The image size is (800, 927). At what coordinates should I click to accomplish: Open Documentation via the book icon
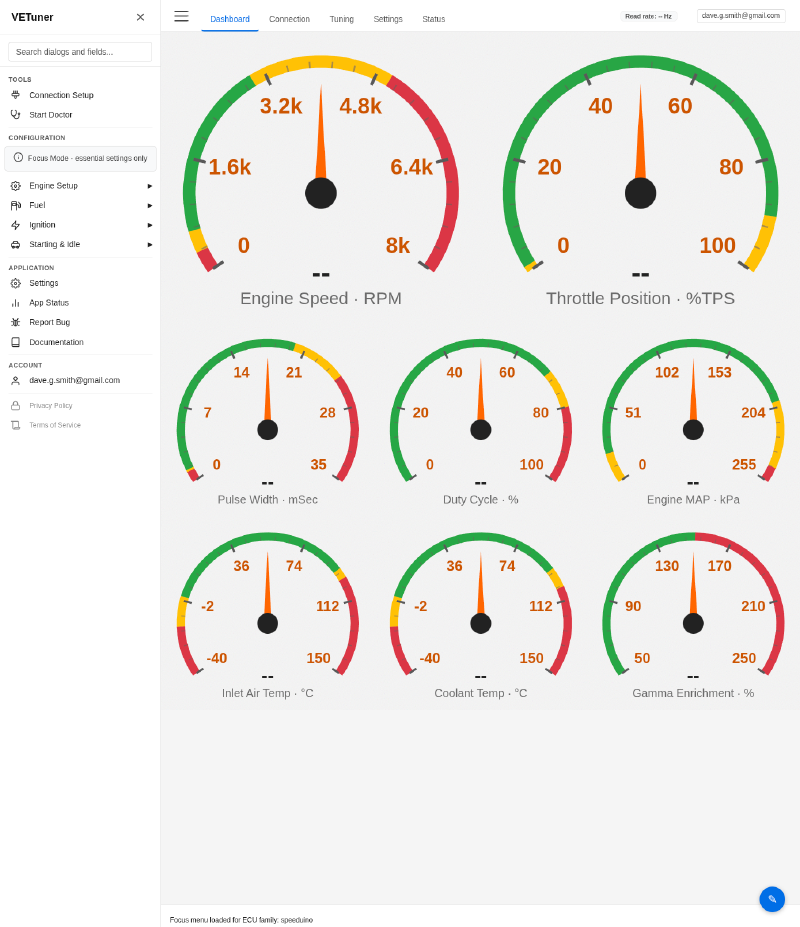tap(17, 341)
